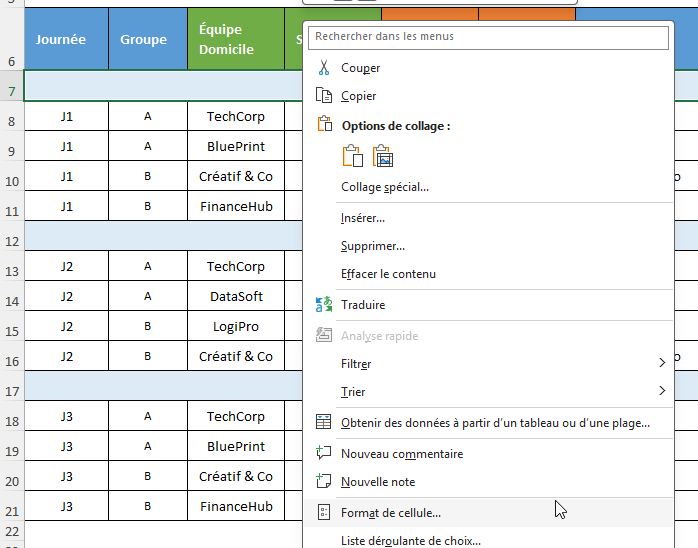This screenshot has width=698, height=548.
Task: Click the Groupe column header
Action: click(148, 39)
